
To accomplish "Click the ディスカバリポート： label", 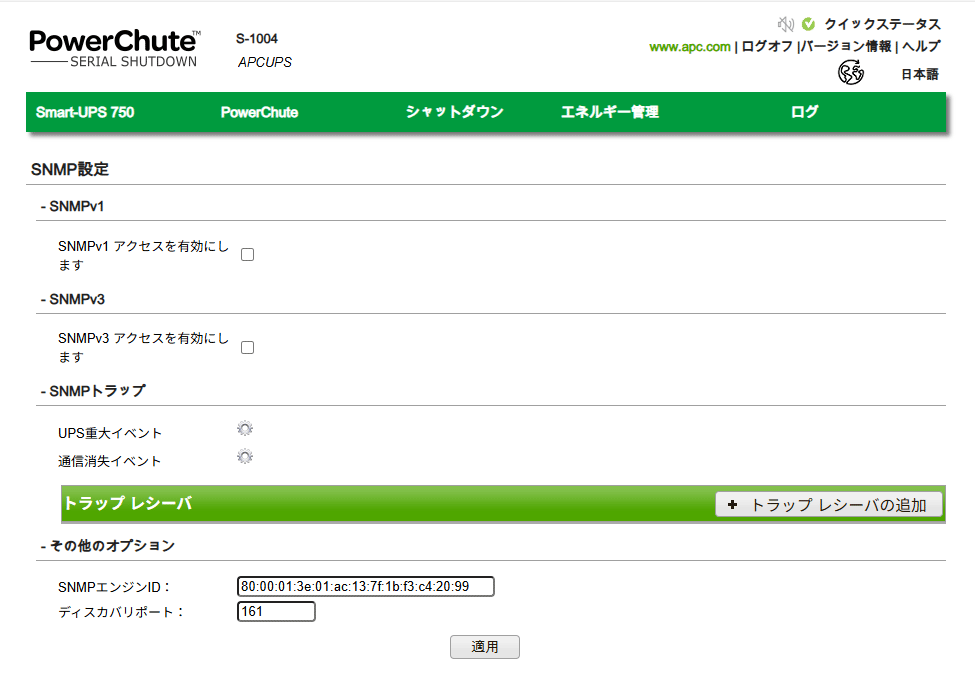I will click(121, 612).
